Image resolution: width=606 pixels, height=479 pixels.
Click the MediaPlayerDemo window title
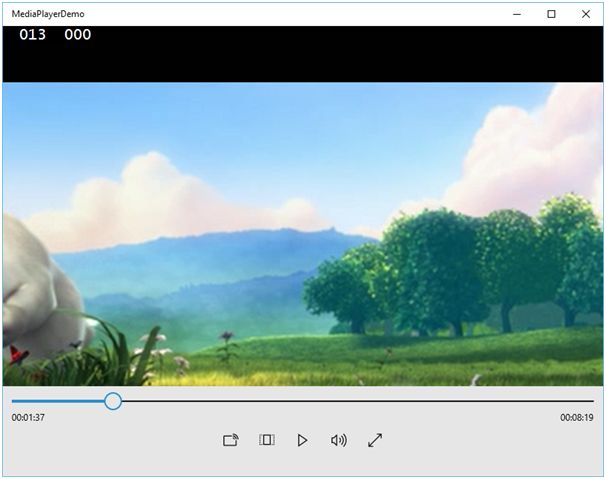pyautogui.click(x=48, y=14)
